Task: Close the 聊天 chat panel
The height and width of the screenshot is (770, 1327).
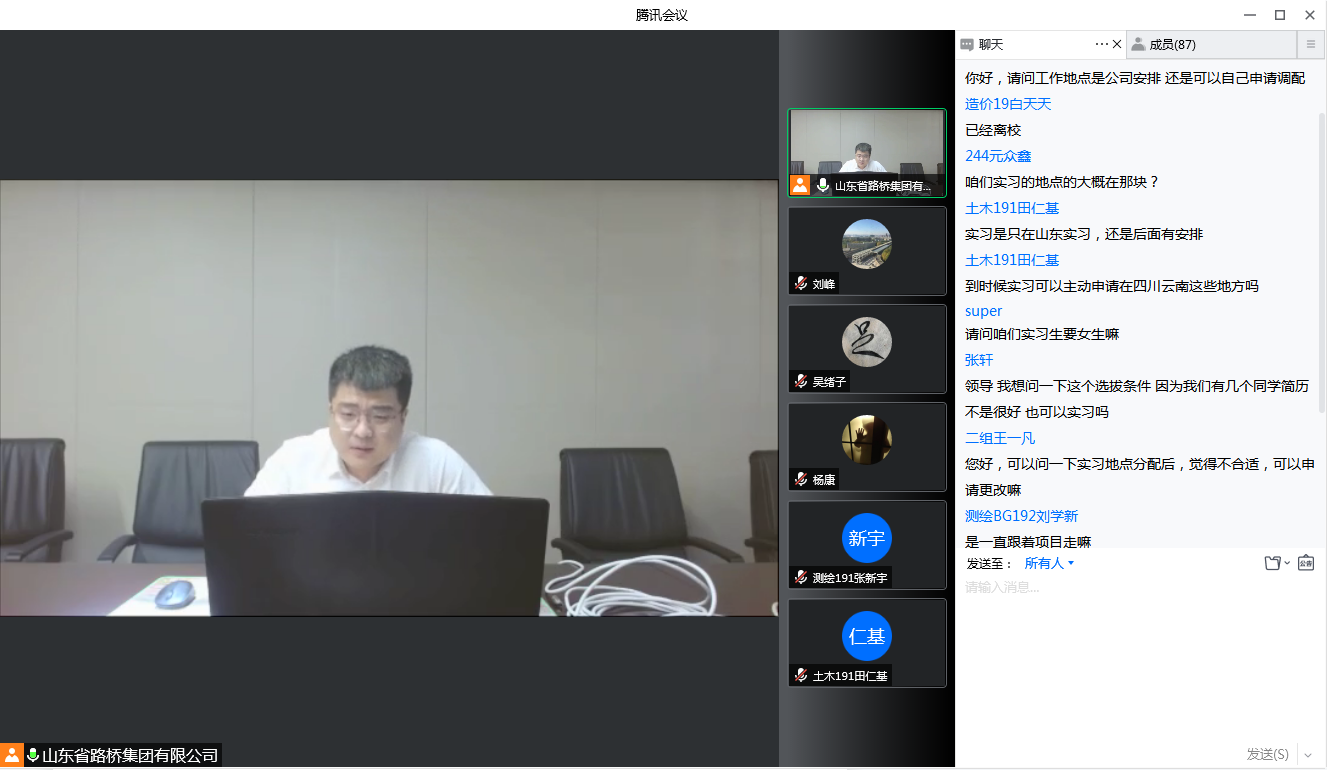Action: (x=1117, y=44)
